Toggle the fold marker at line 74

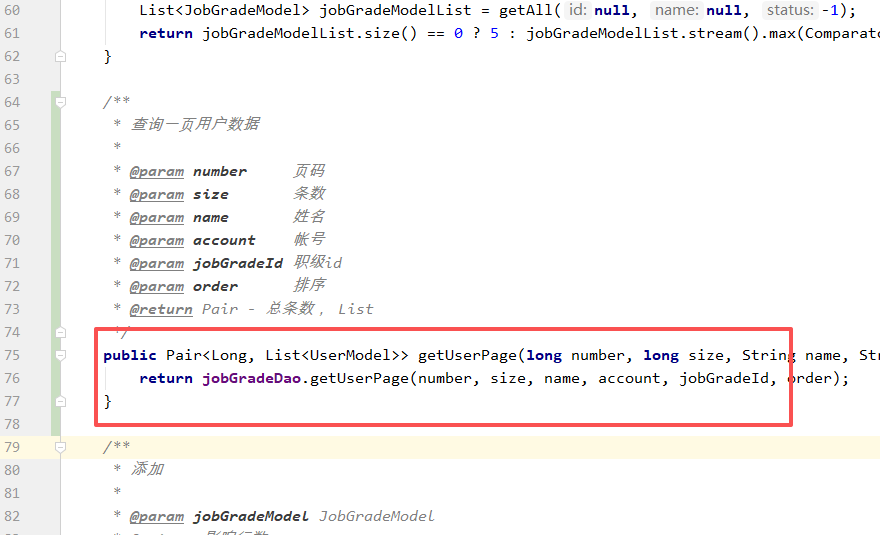coord(61,332)
